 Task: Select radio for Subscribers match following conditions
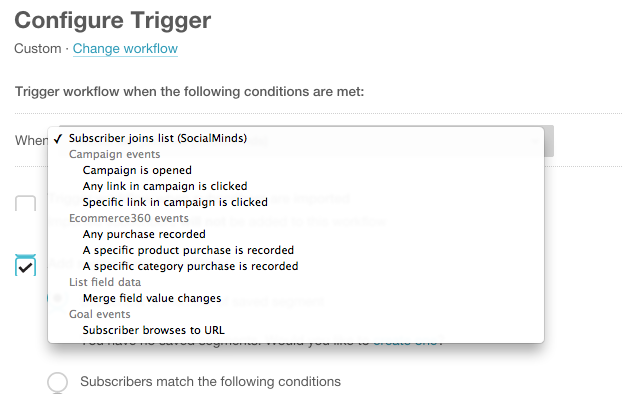click(x=58, y=382)
